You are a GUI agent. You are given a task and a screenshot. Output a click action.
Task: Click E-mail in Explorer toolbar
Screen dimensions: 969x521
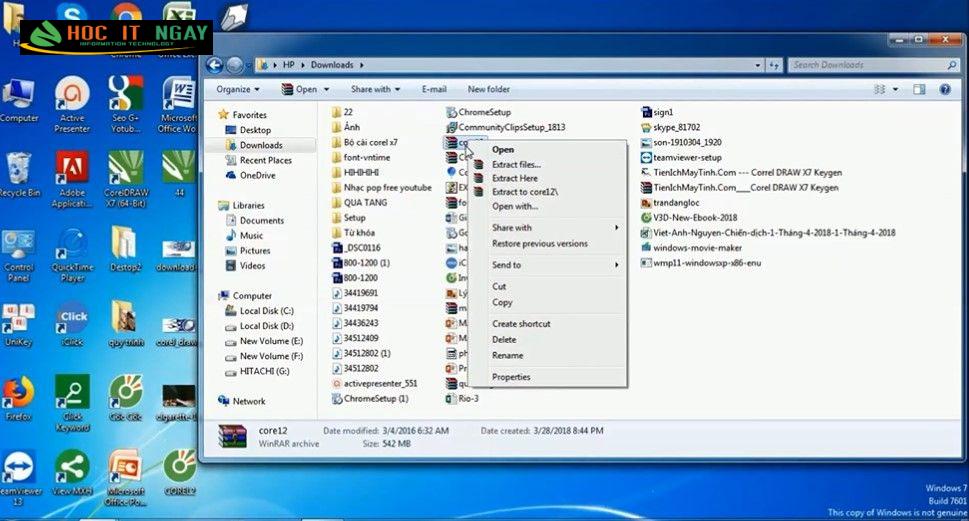tap(434, 90)
